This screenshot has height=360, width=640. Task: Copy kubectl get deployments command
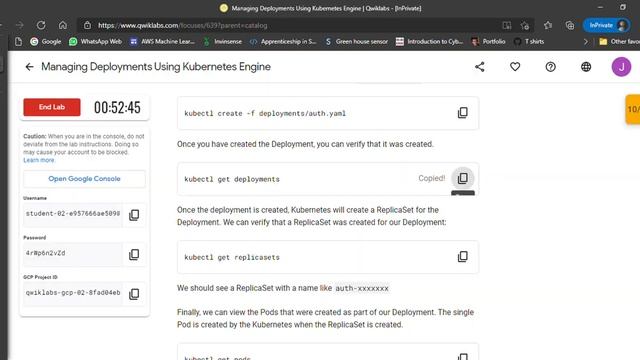point(462,178)
